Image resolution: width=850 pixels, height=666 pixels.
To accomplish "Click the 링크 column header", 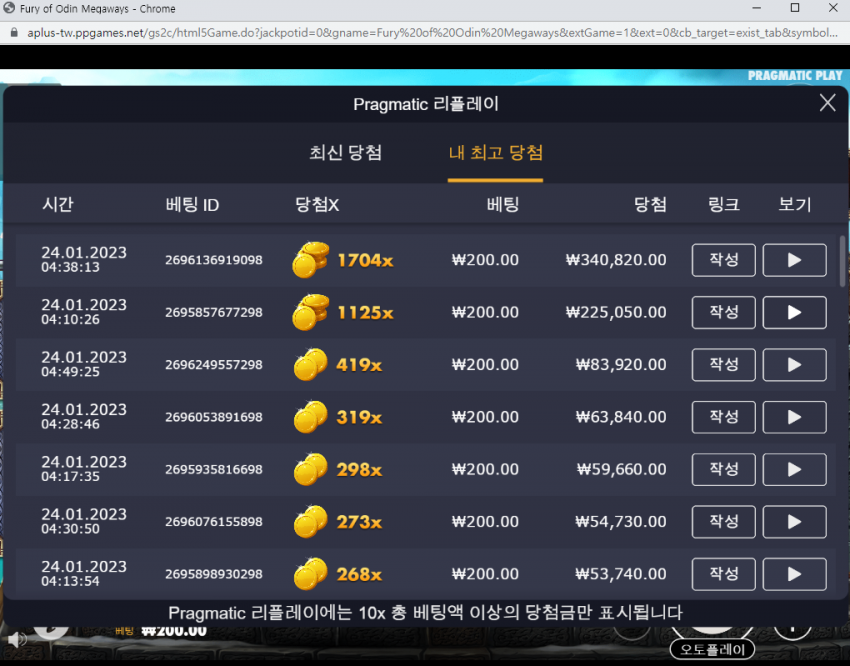I will pos(723,204).
